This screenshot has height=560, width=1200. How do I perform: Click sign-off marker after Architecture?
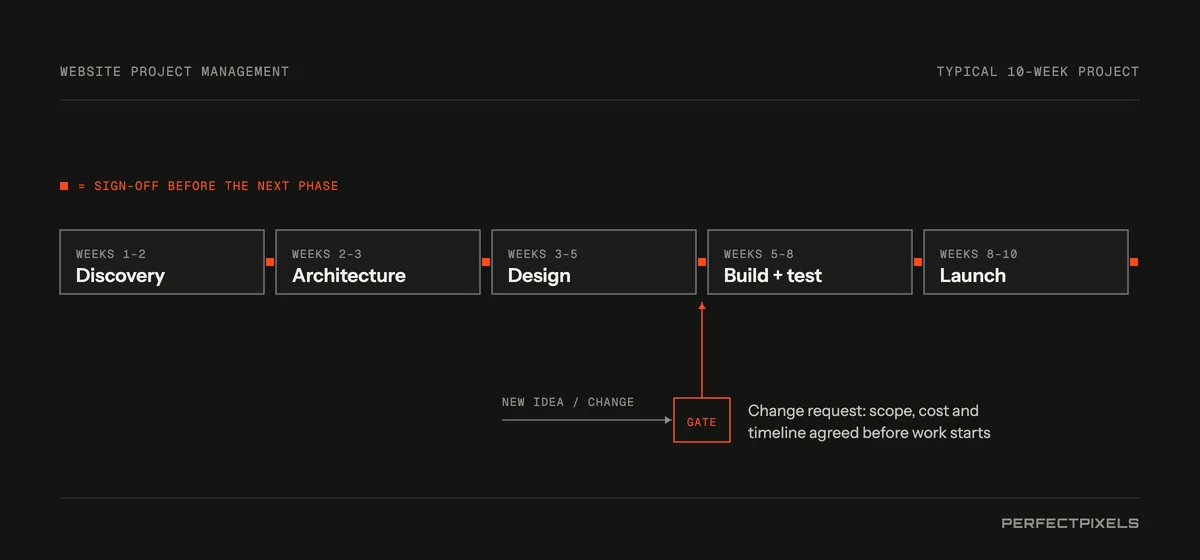click(x=486, y=262)
